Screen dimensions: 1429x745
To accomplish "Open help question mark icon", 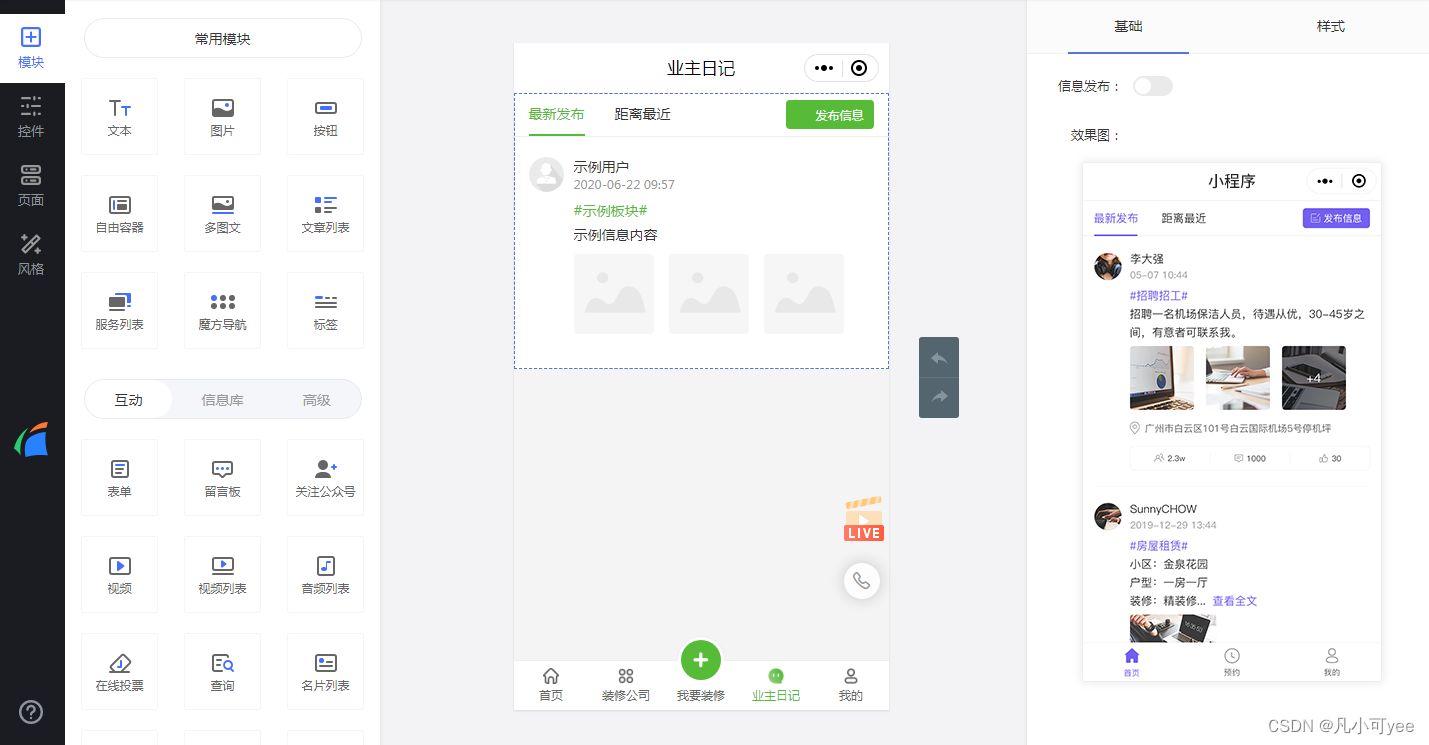I will coord(31,711).
